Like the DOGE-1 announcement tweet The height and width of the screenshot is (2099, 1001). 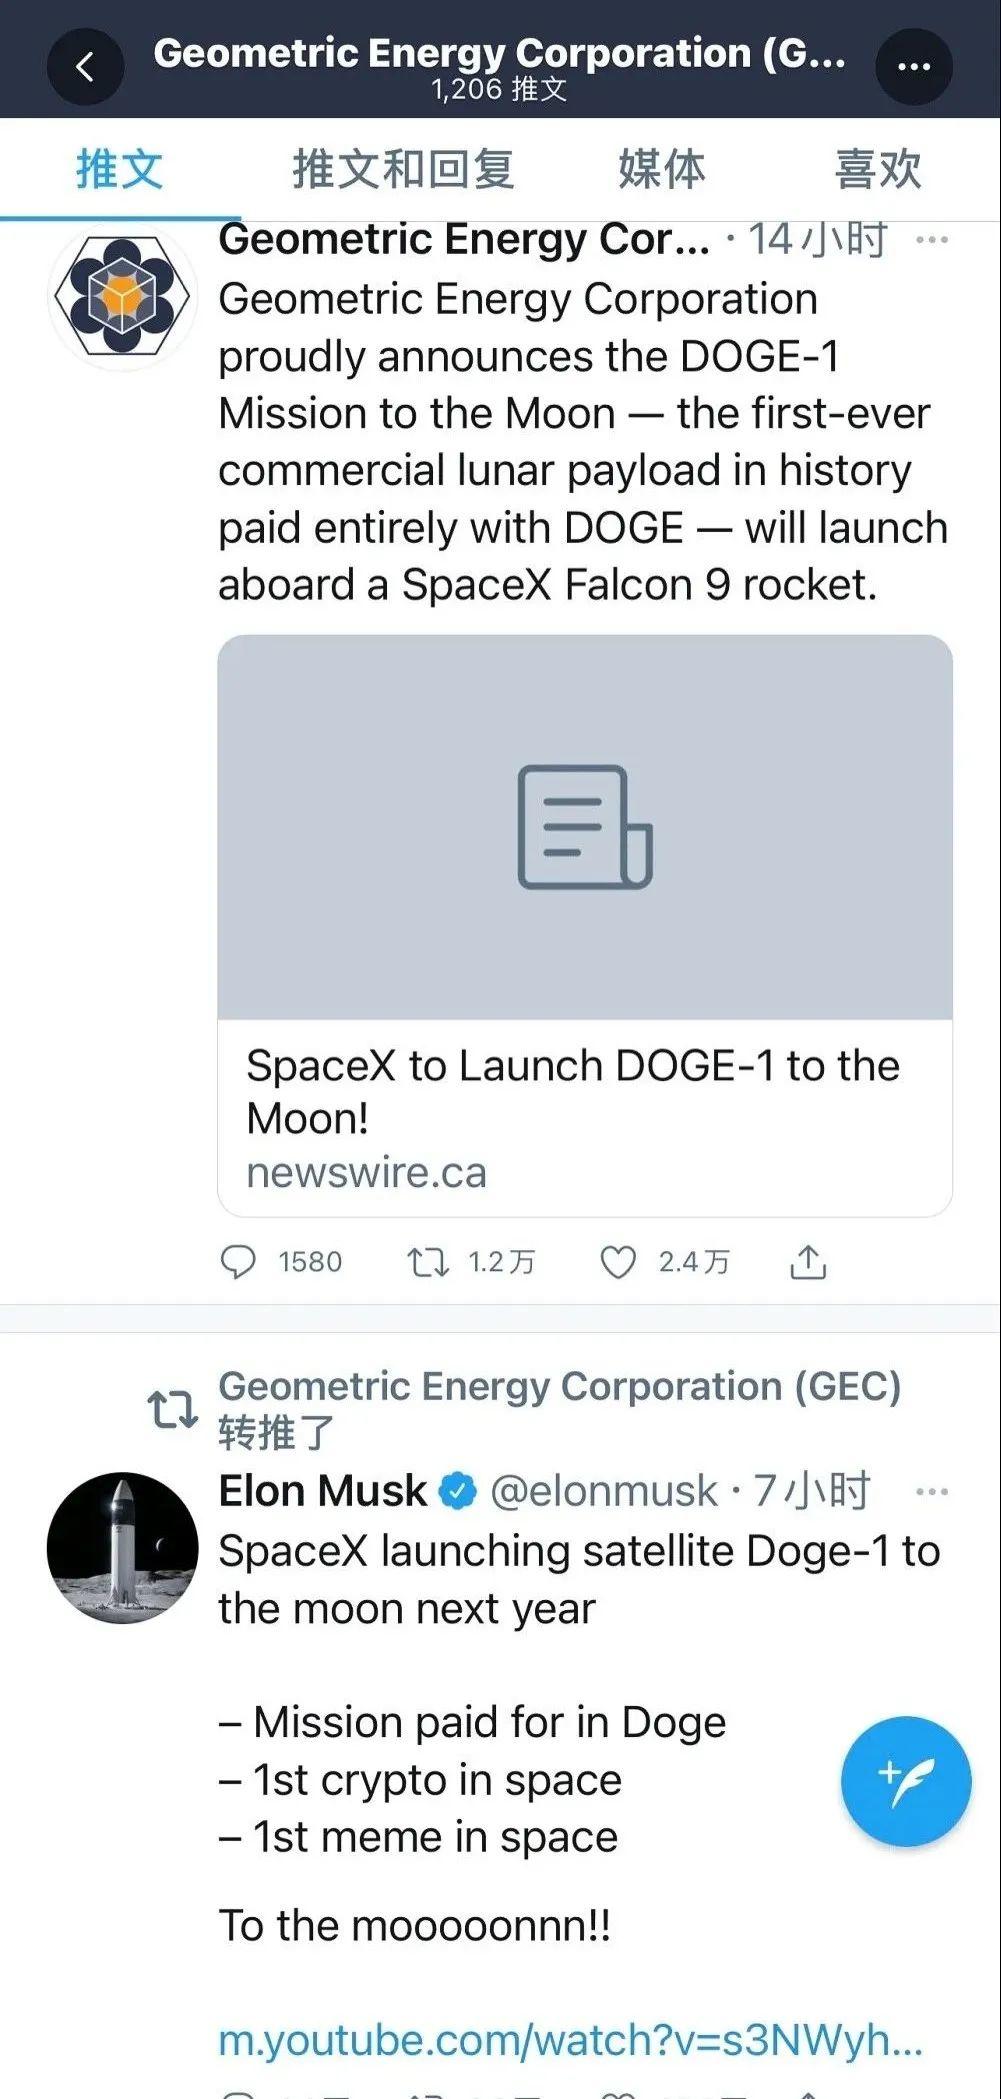click(x=620, y=1262)
